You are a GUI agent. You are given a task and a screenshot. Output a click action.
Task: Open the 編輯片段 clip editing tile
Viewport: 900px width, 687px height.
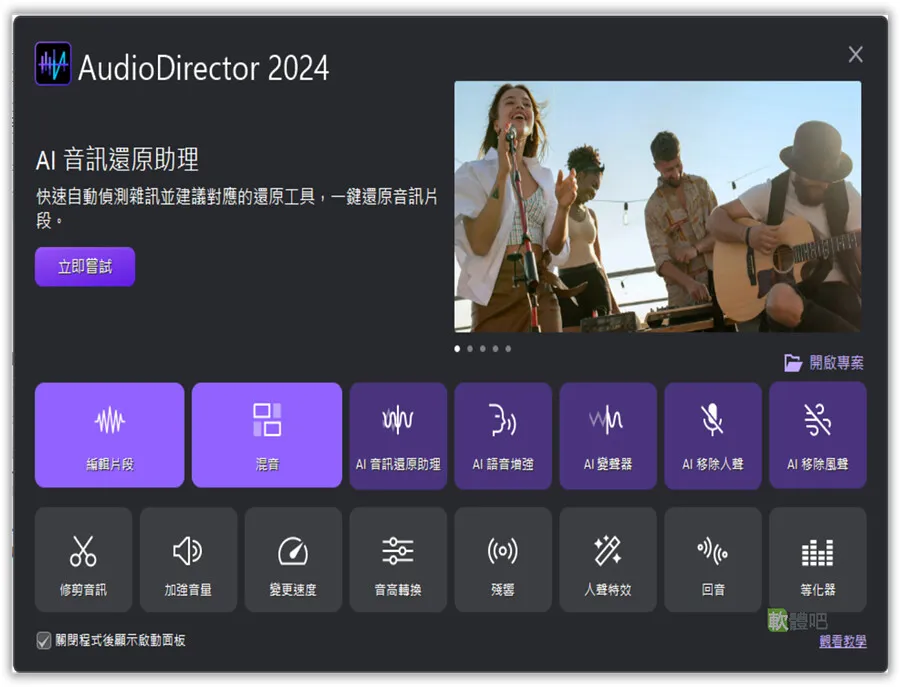110,435
